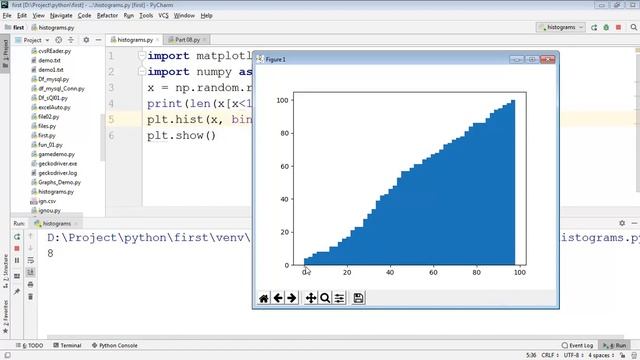The width and height of the screenshot is (640, 360).
Task: Open Configure subplots in Figure toolbar
Action: coord(339,298)
